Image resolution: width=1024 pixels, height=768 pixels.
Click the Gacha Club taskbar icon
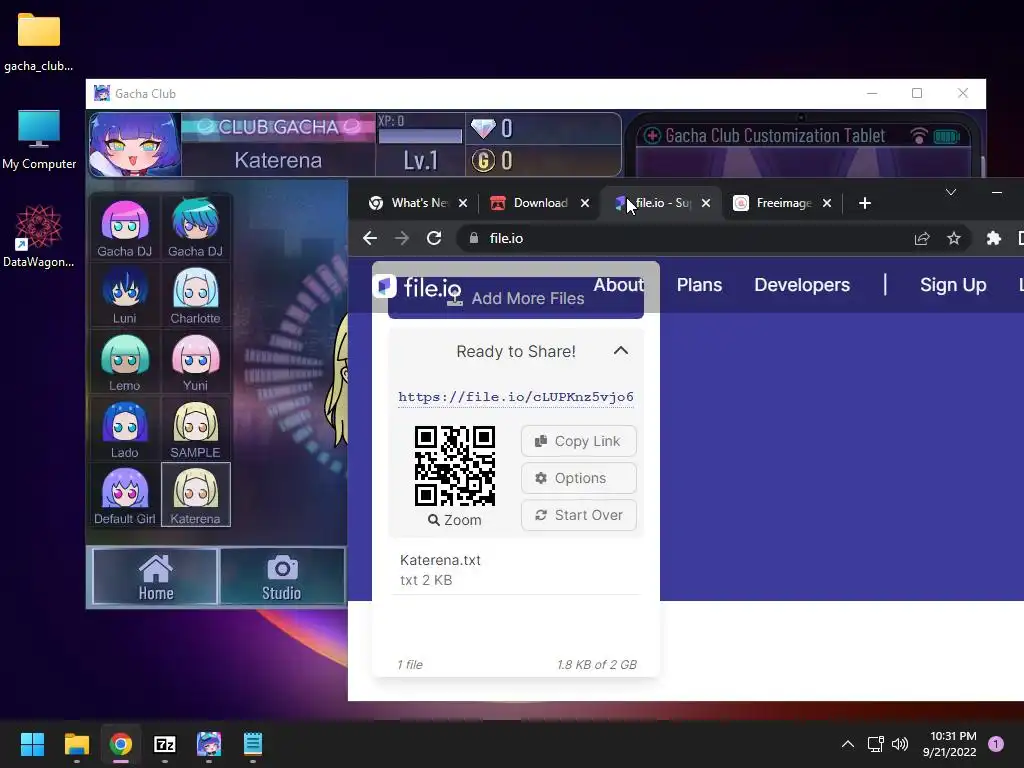click(209, 744)
